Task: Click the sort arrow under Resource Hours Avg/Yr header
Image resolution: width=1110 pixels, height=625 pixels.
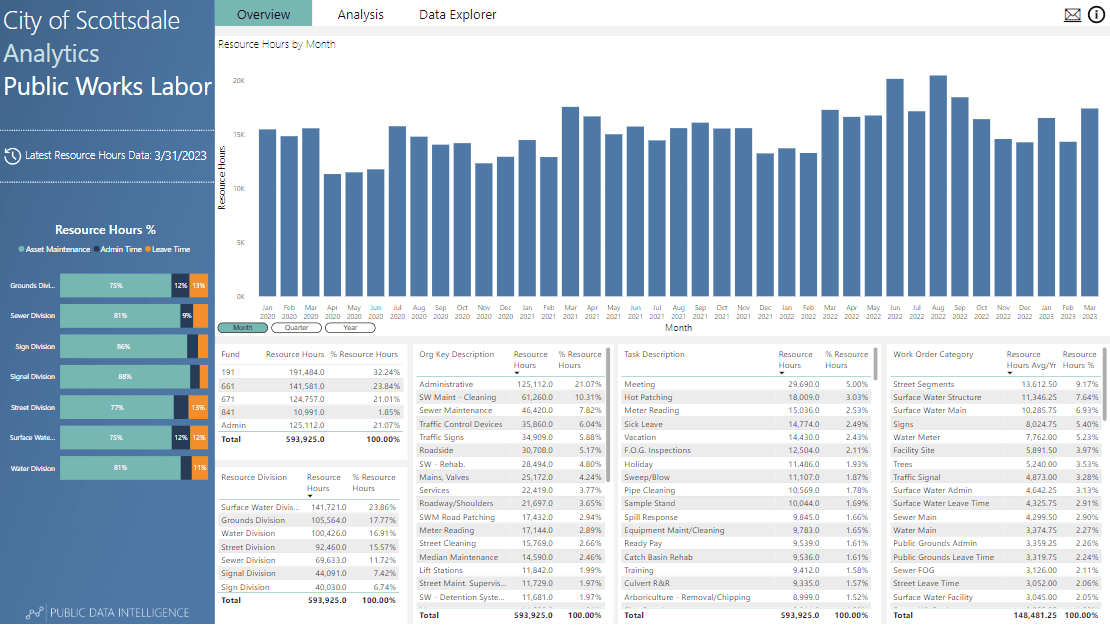Action: coord(1009,373)
